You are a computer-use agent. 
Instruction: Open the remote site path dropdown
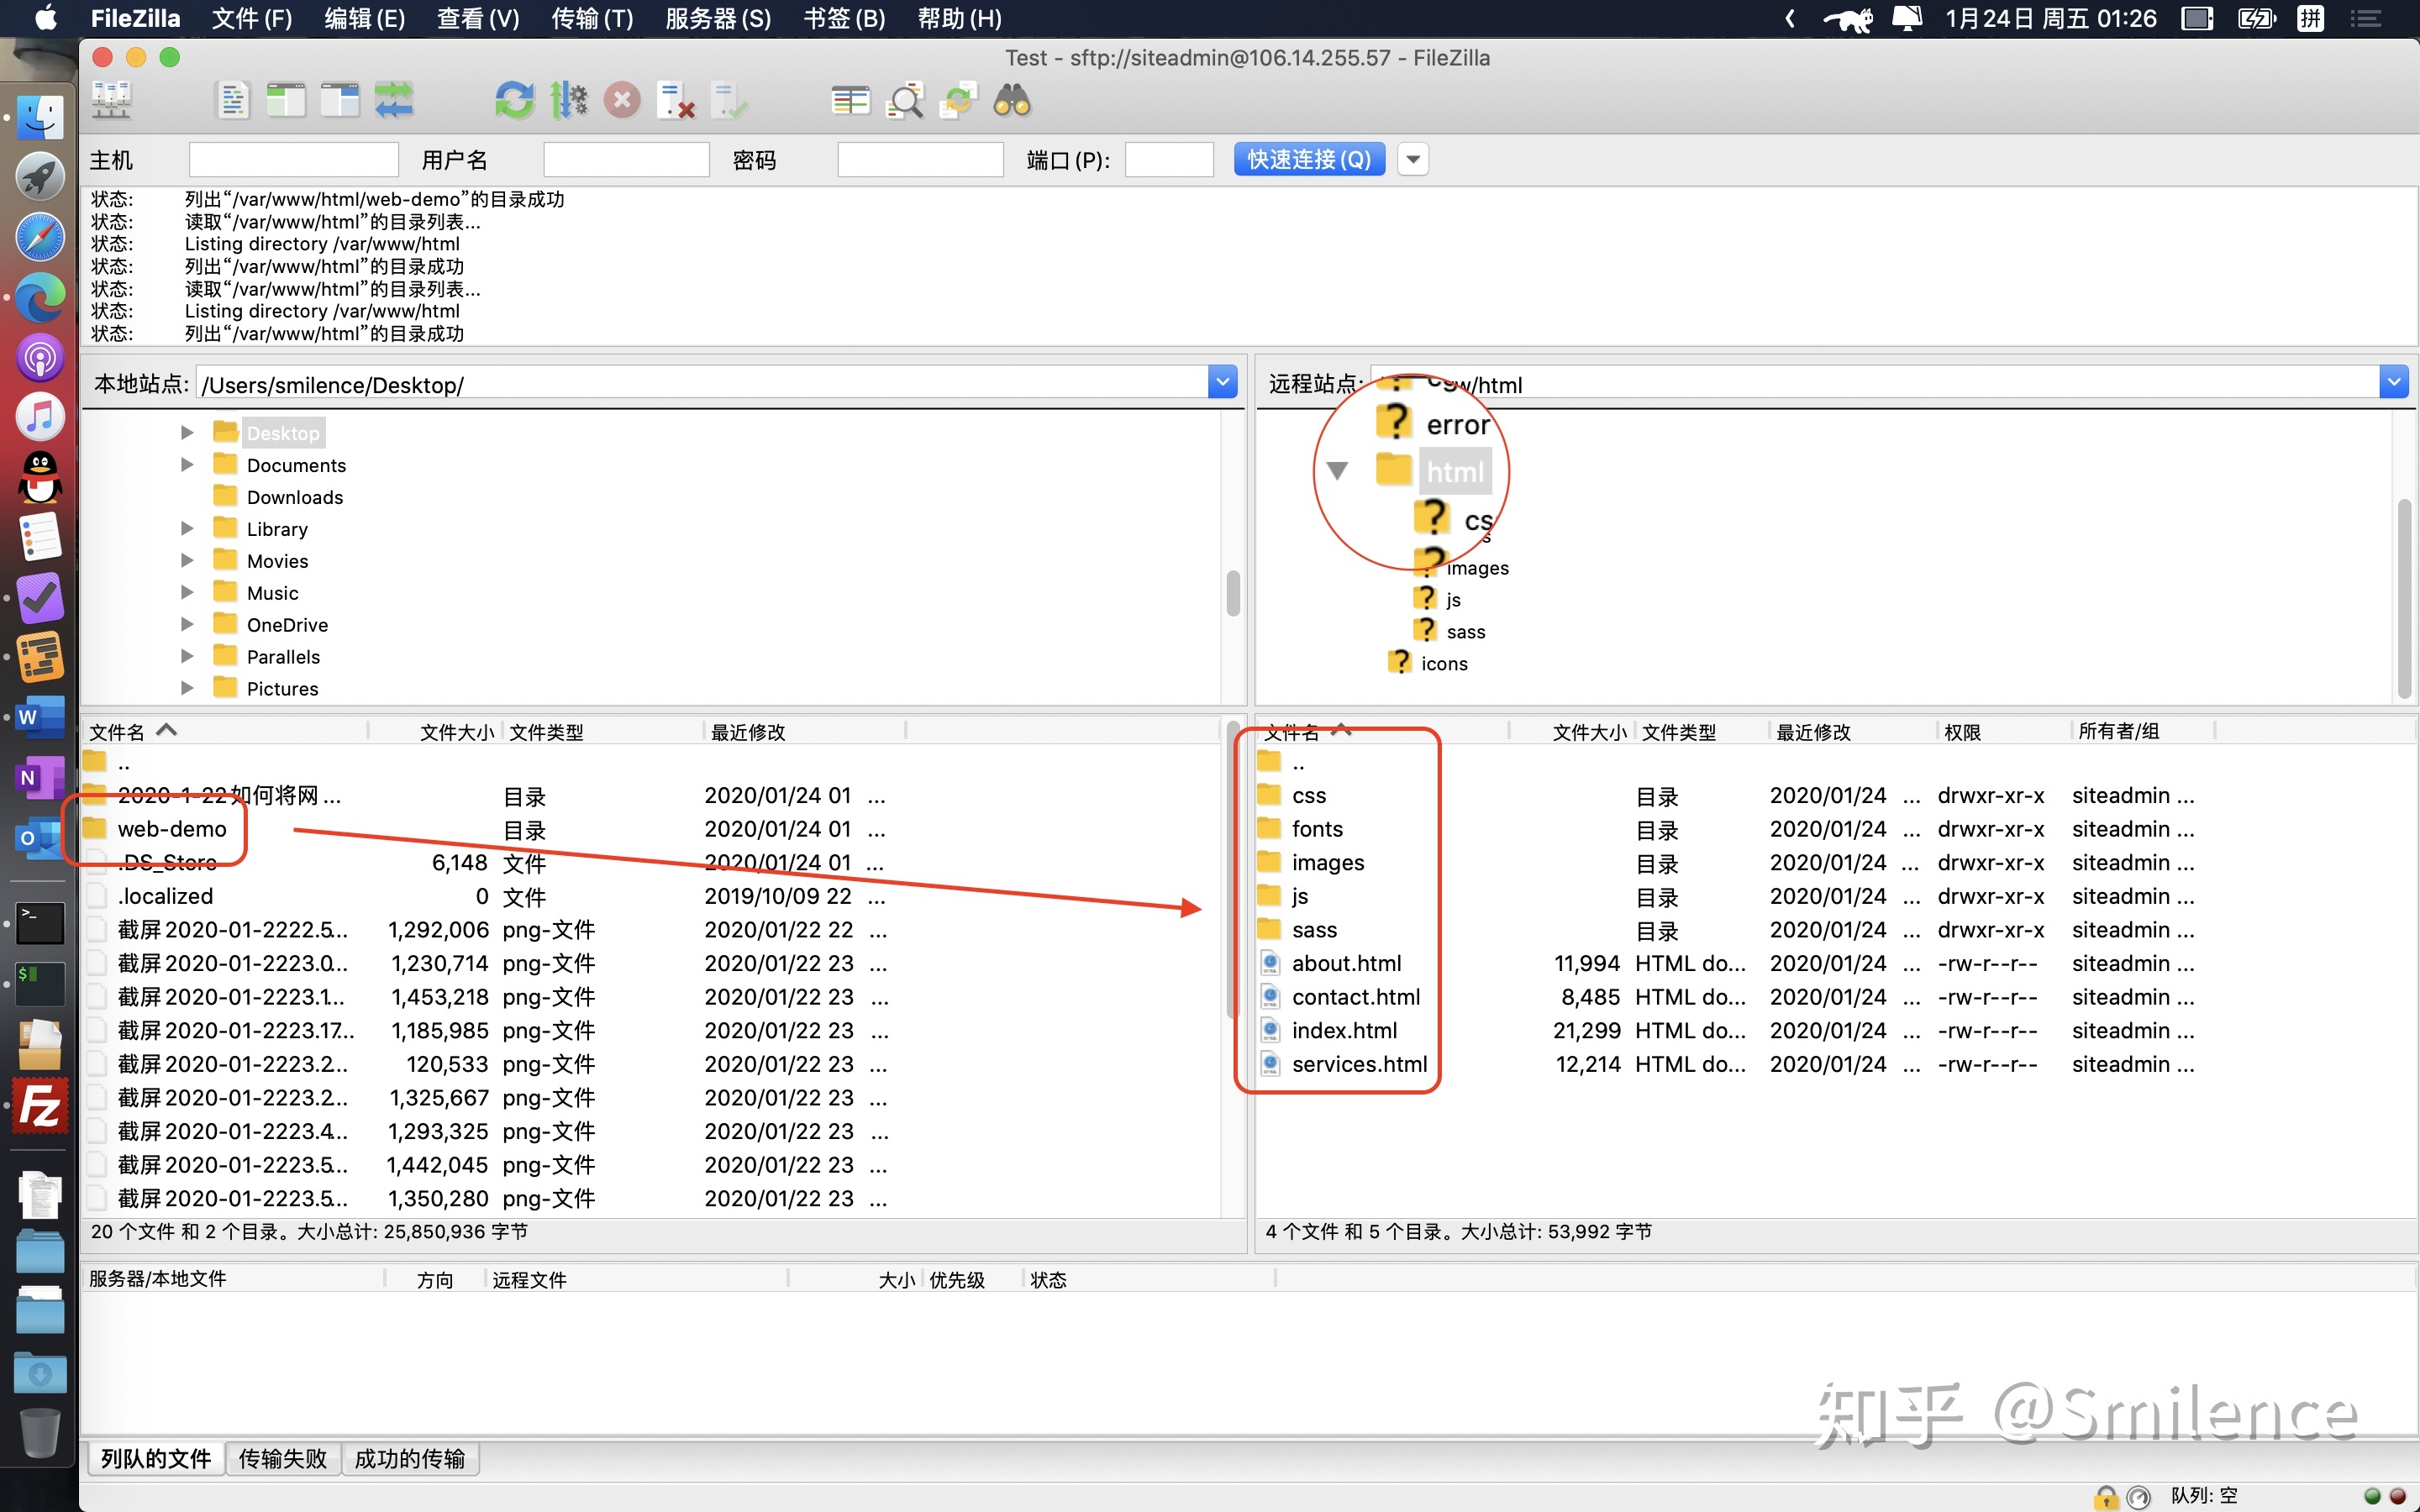2395,381
